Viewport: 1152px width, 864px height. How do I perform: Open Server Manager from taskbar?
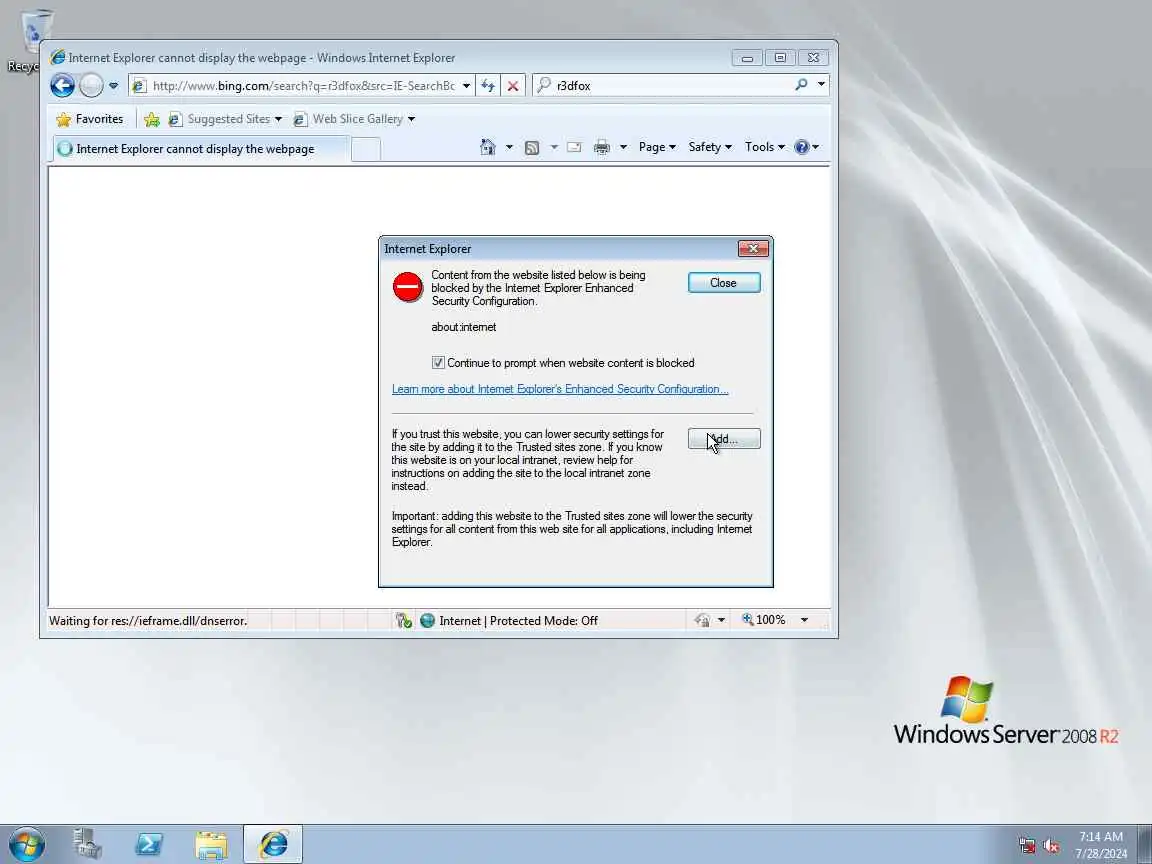pyautogui.click(x=87, y=844)
